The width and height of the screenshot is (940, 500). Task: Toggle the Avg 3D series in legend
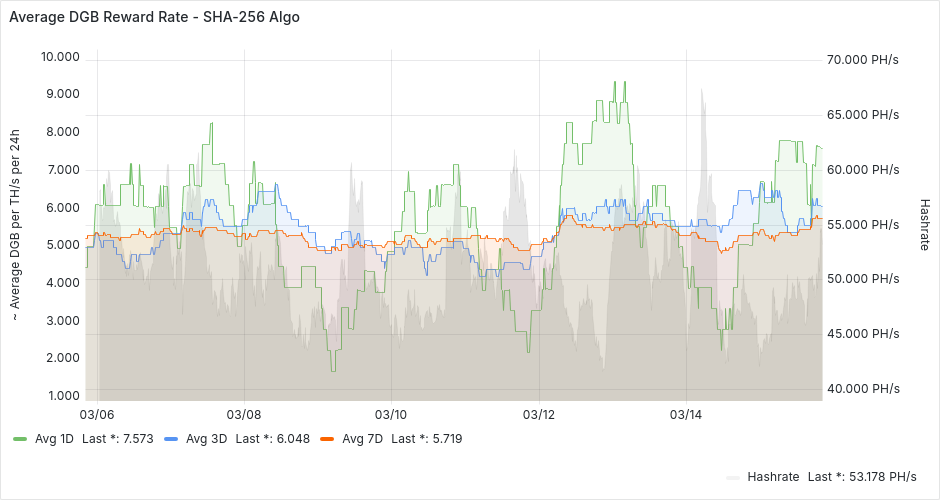(206, 438)
